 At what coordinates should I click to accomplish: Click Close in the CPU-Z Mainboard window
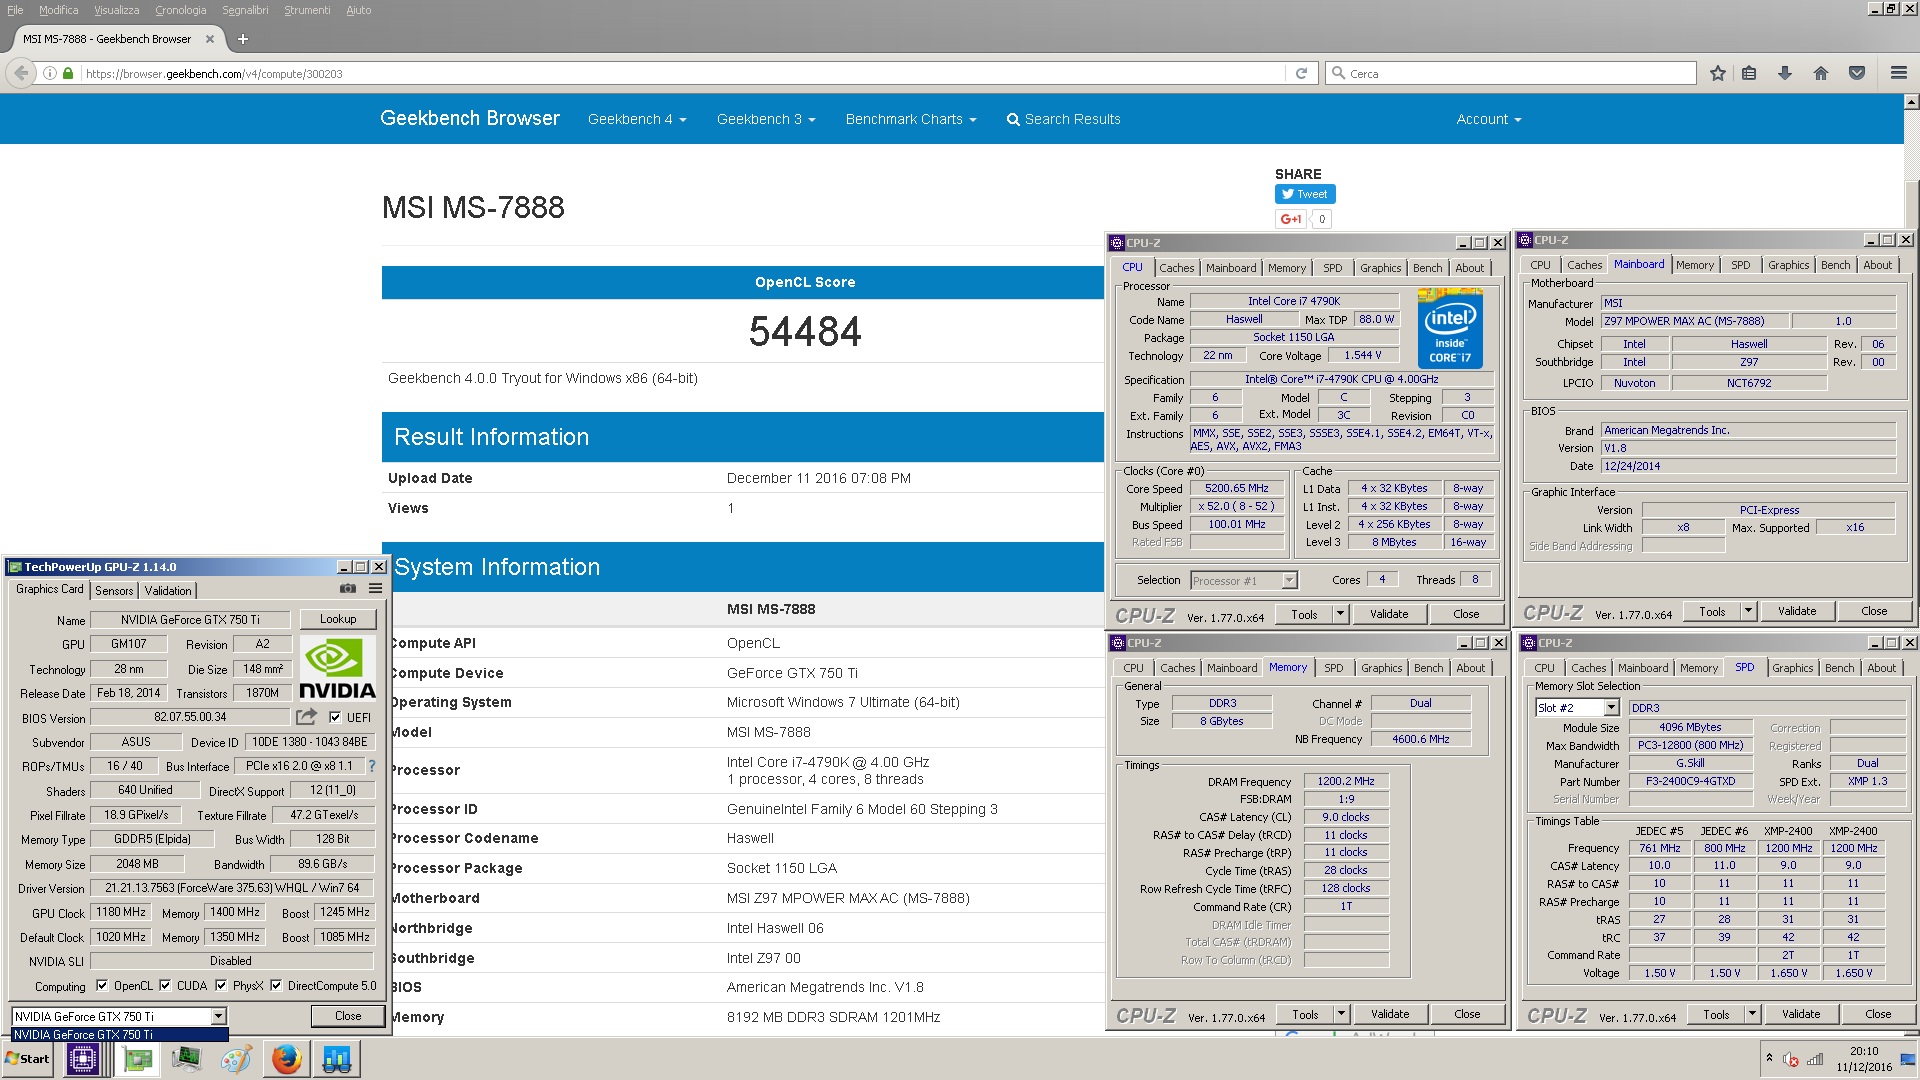(x=1874, y=611)
